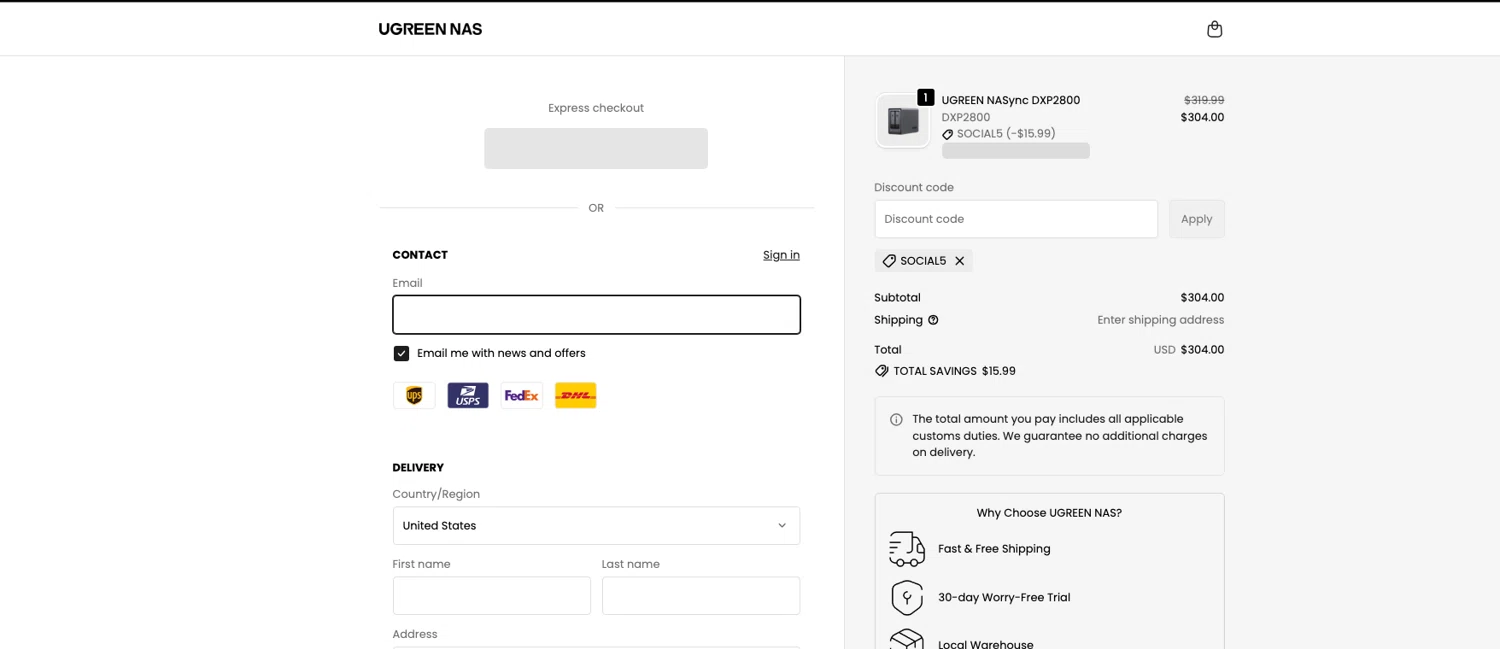Click the Fast & Free Shipping truck icon

tap(907, 549)
